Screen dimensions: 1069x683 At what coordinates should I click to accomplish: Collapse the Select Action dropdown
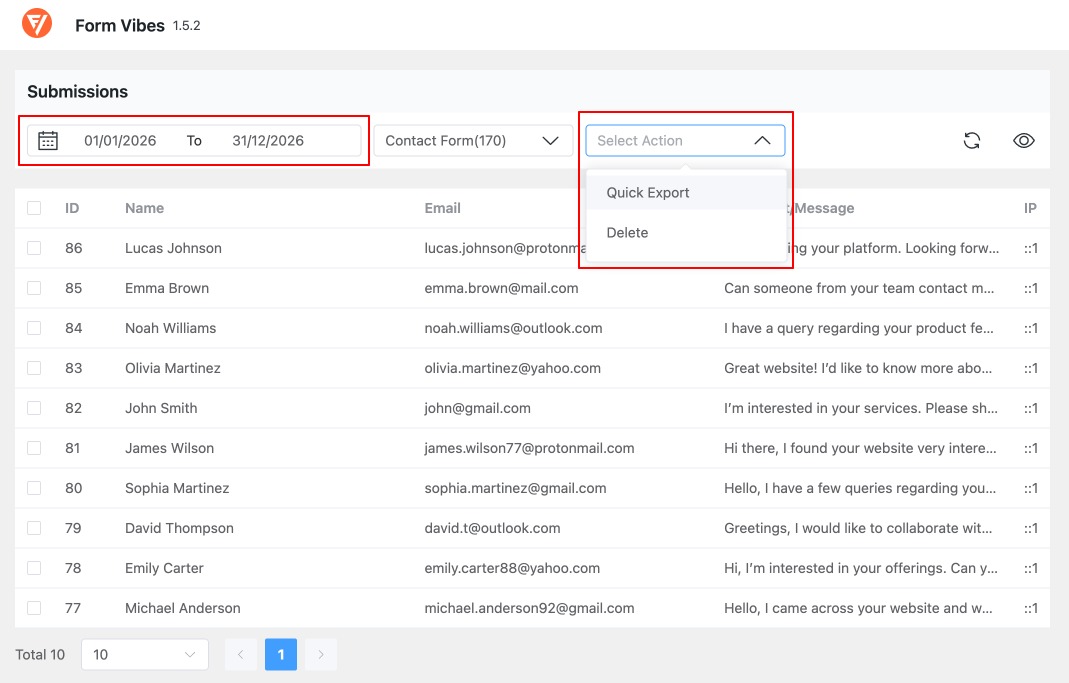coord(685,140)
